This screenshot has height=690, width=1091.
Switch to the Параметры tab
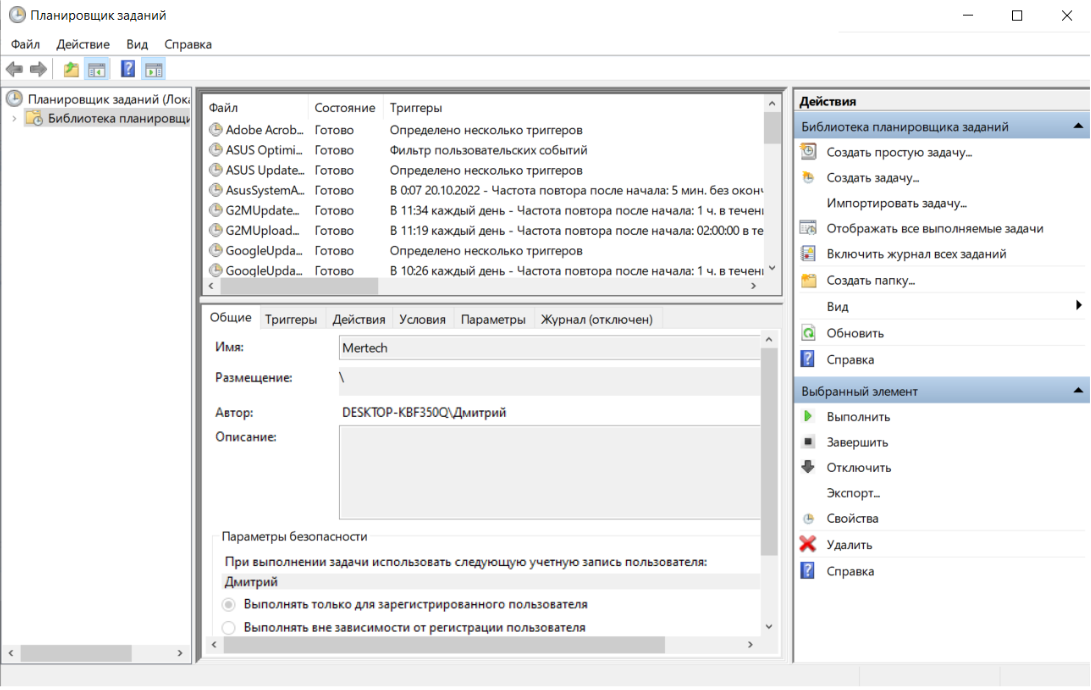click(x=493, y=319)
